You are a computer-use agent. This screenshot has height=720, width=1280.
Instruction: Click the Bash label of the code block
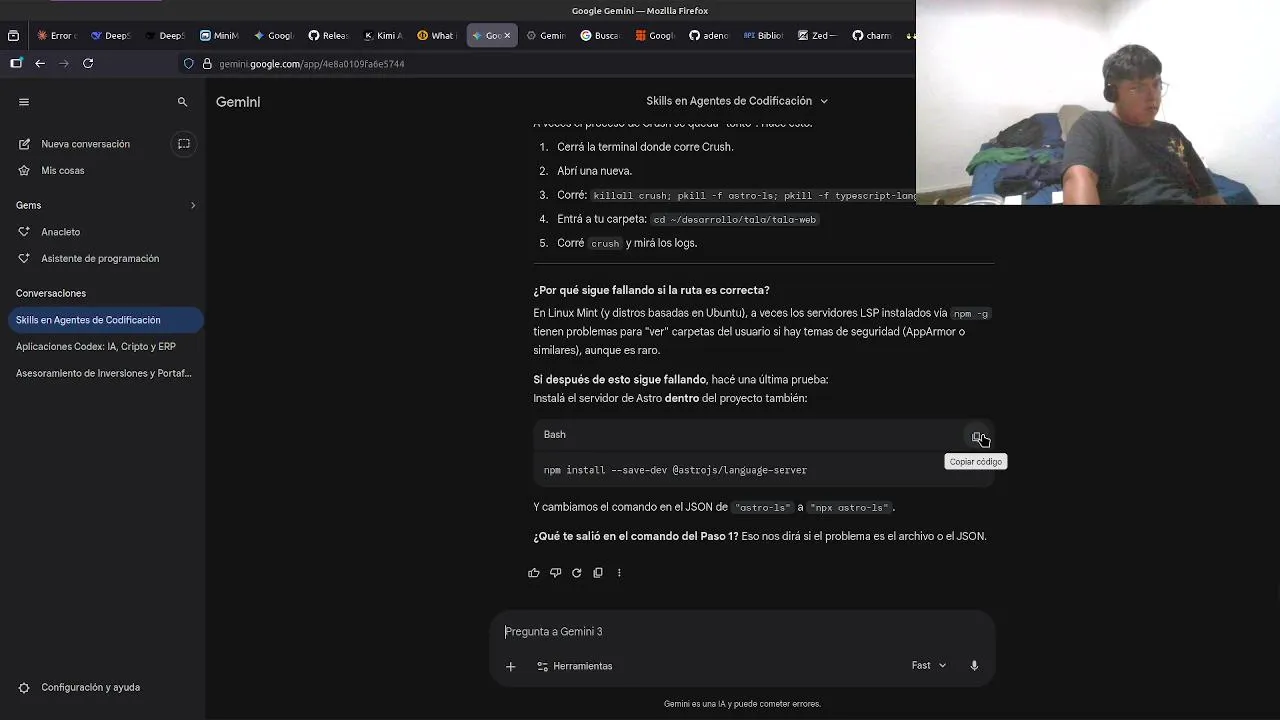tap(554, 435)
